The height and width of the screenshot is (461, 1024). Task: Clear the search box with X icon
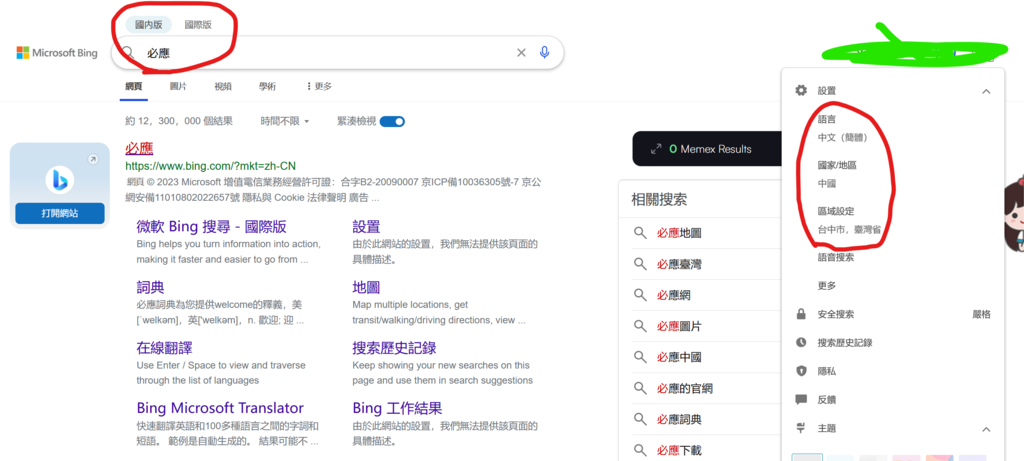point(521,53)
